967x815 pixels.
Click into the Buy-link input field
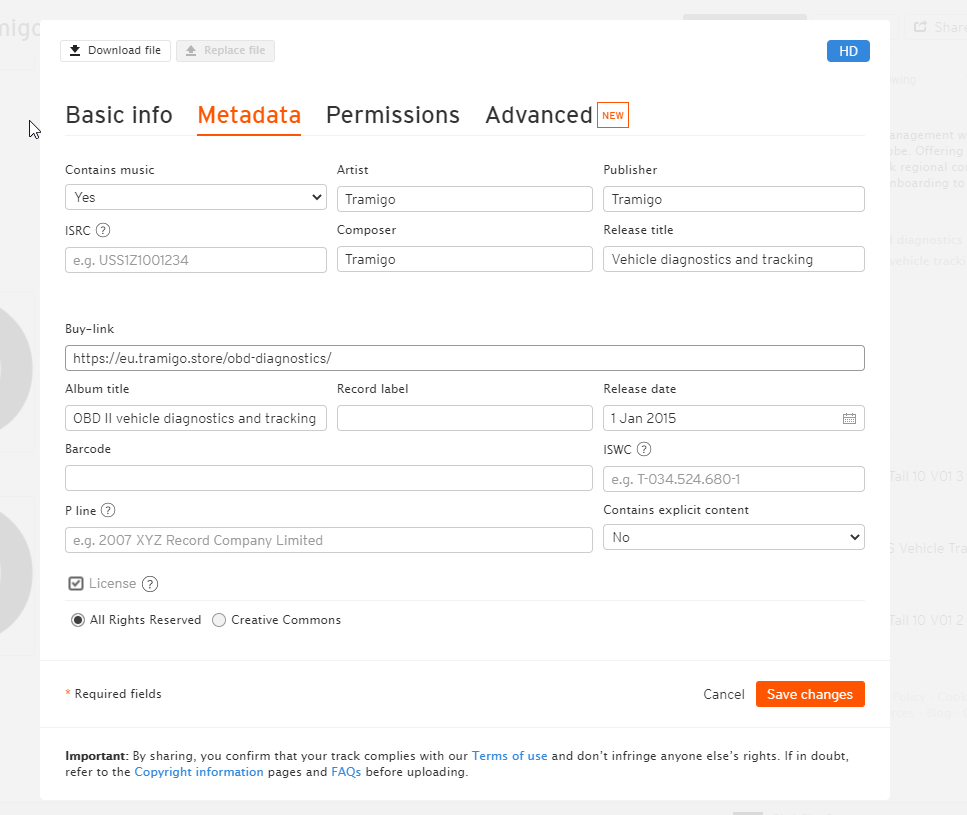(465, 358)
